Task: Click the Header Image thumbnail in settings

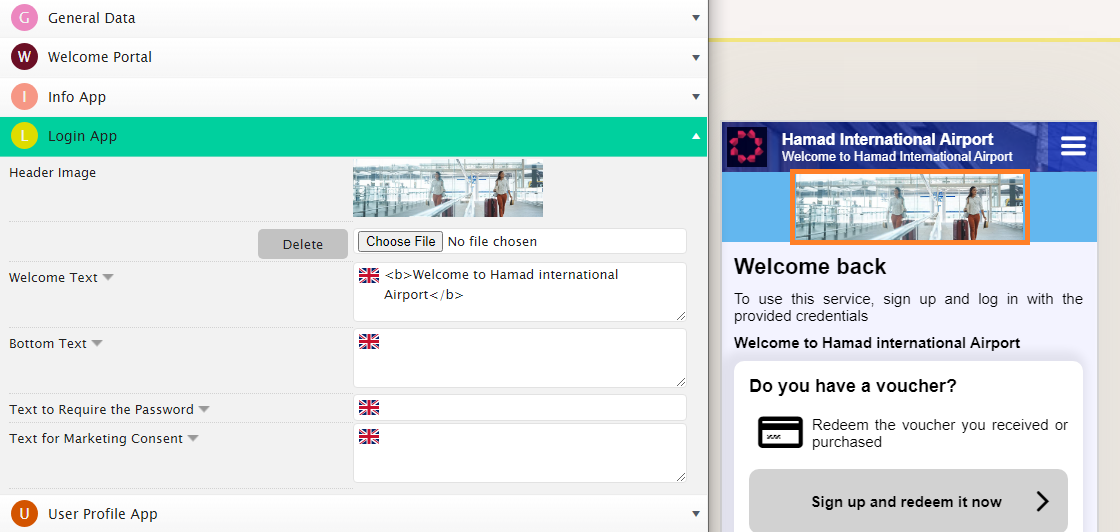Action: 448,189
